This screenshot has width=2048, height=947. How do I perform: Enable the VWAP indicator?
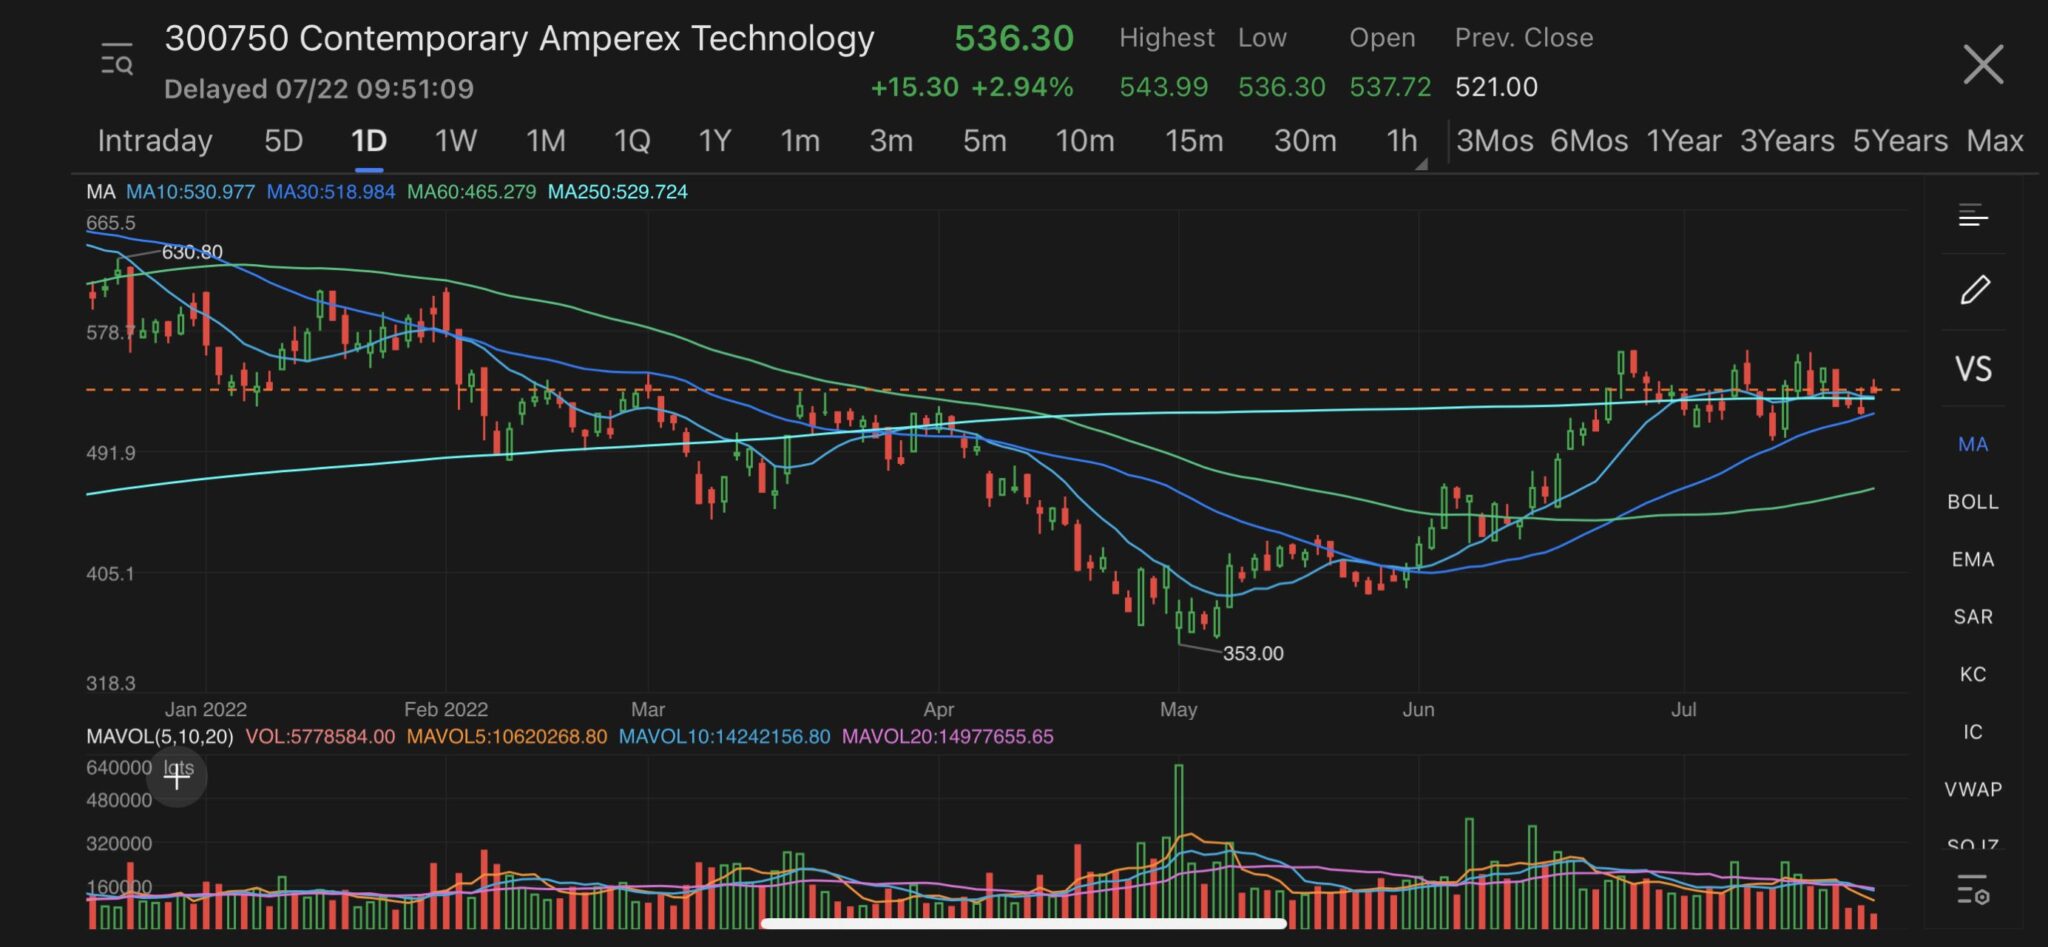(1973, 790)
